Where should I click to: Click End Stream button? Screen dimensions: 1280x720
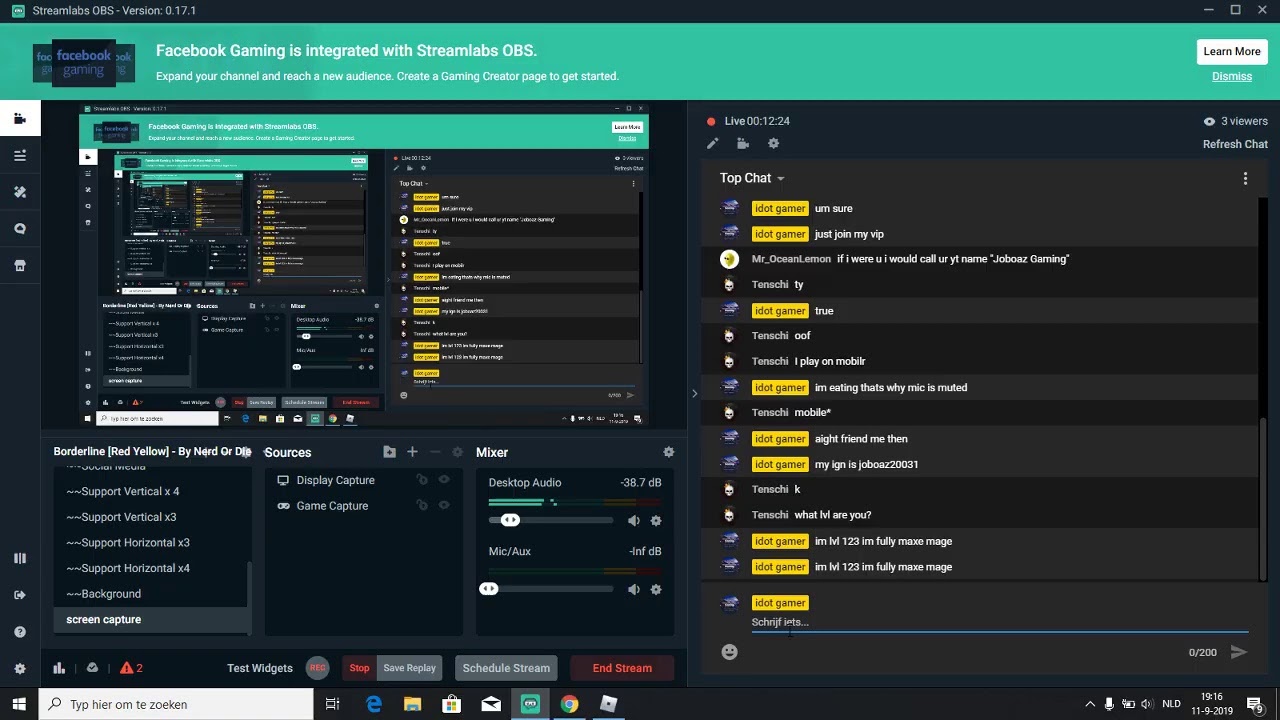tap(622, 668)
